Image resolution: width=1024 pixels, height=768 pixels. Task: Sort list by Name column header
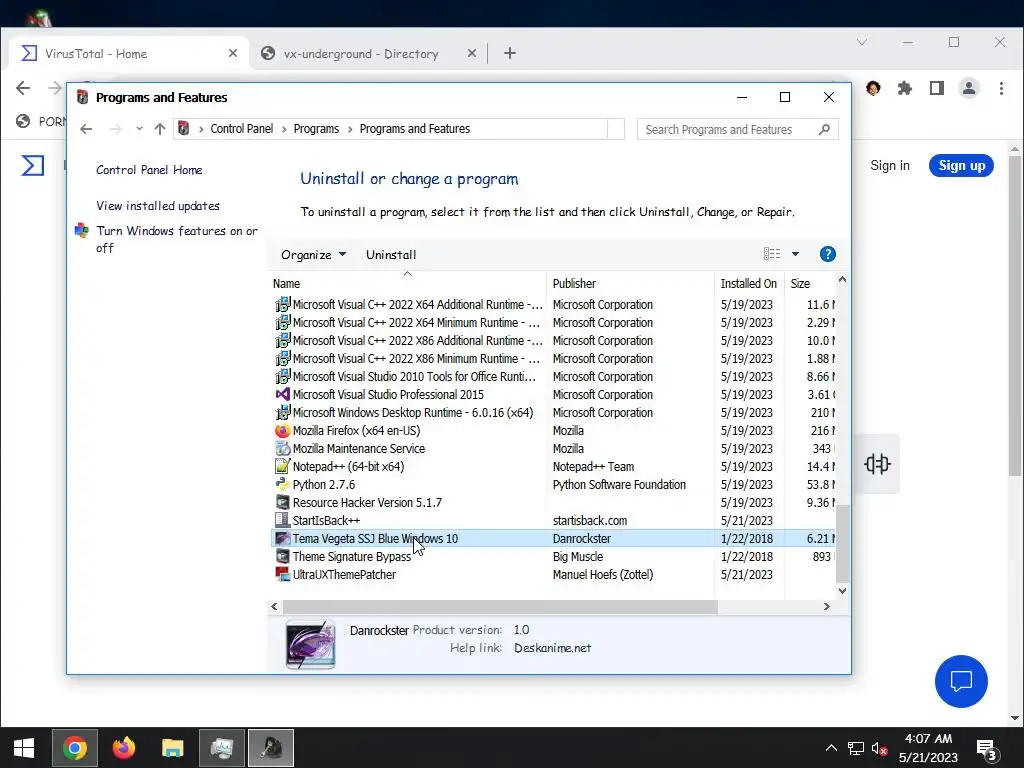point(286,283)
